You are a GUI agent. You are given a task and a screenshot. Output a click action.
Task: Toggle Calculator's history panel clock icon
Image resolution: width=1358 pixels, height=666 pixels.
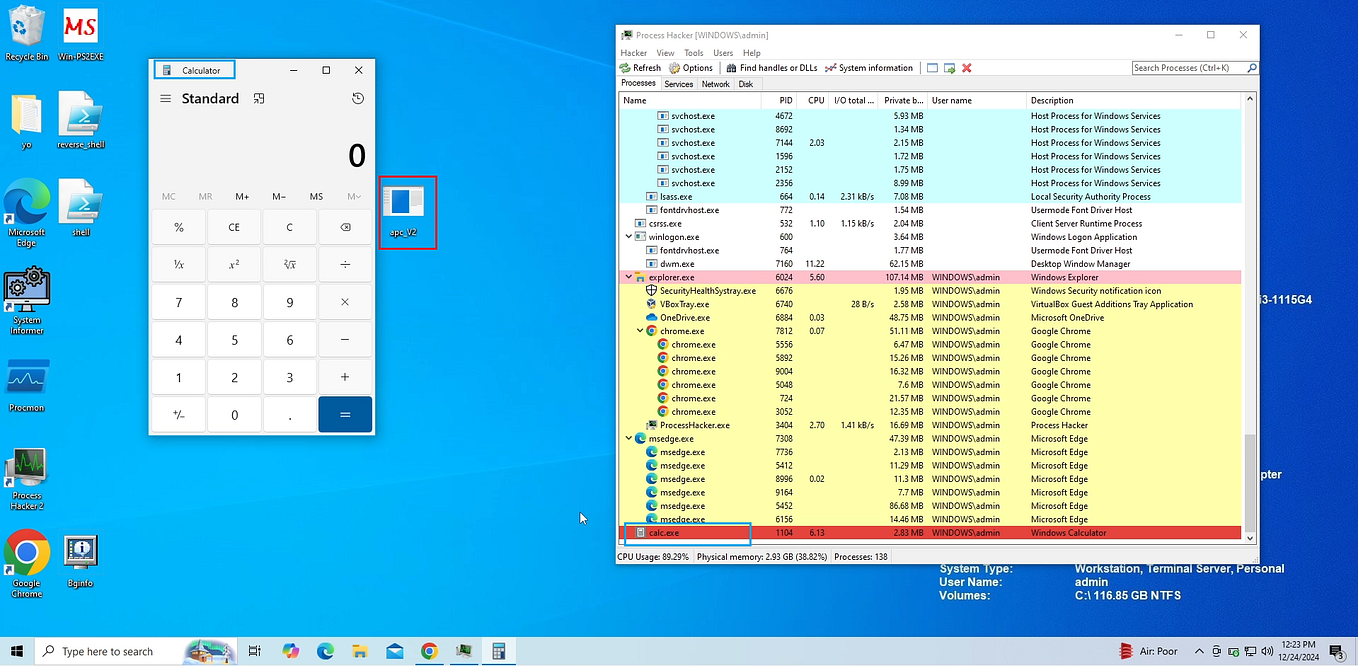point(357,98)
